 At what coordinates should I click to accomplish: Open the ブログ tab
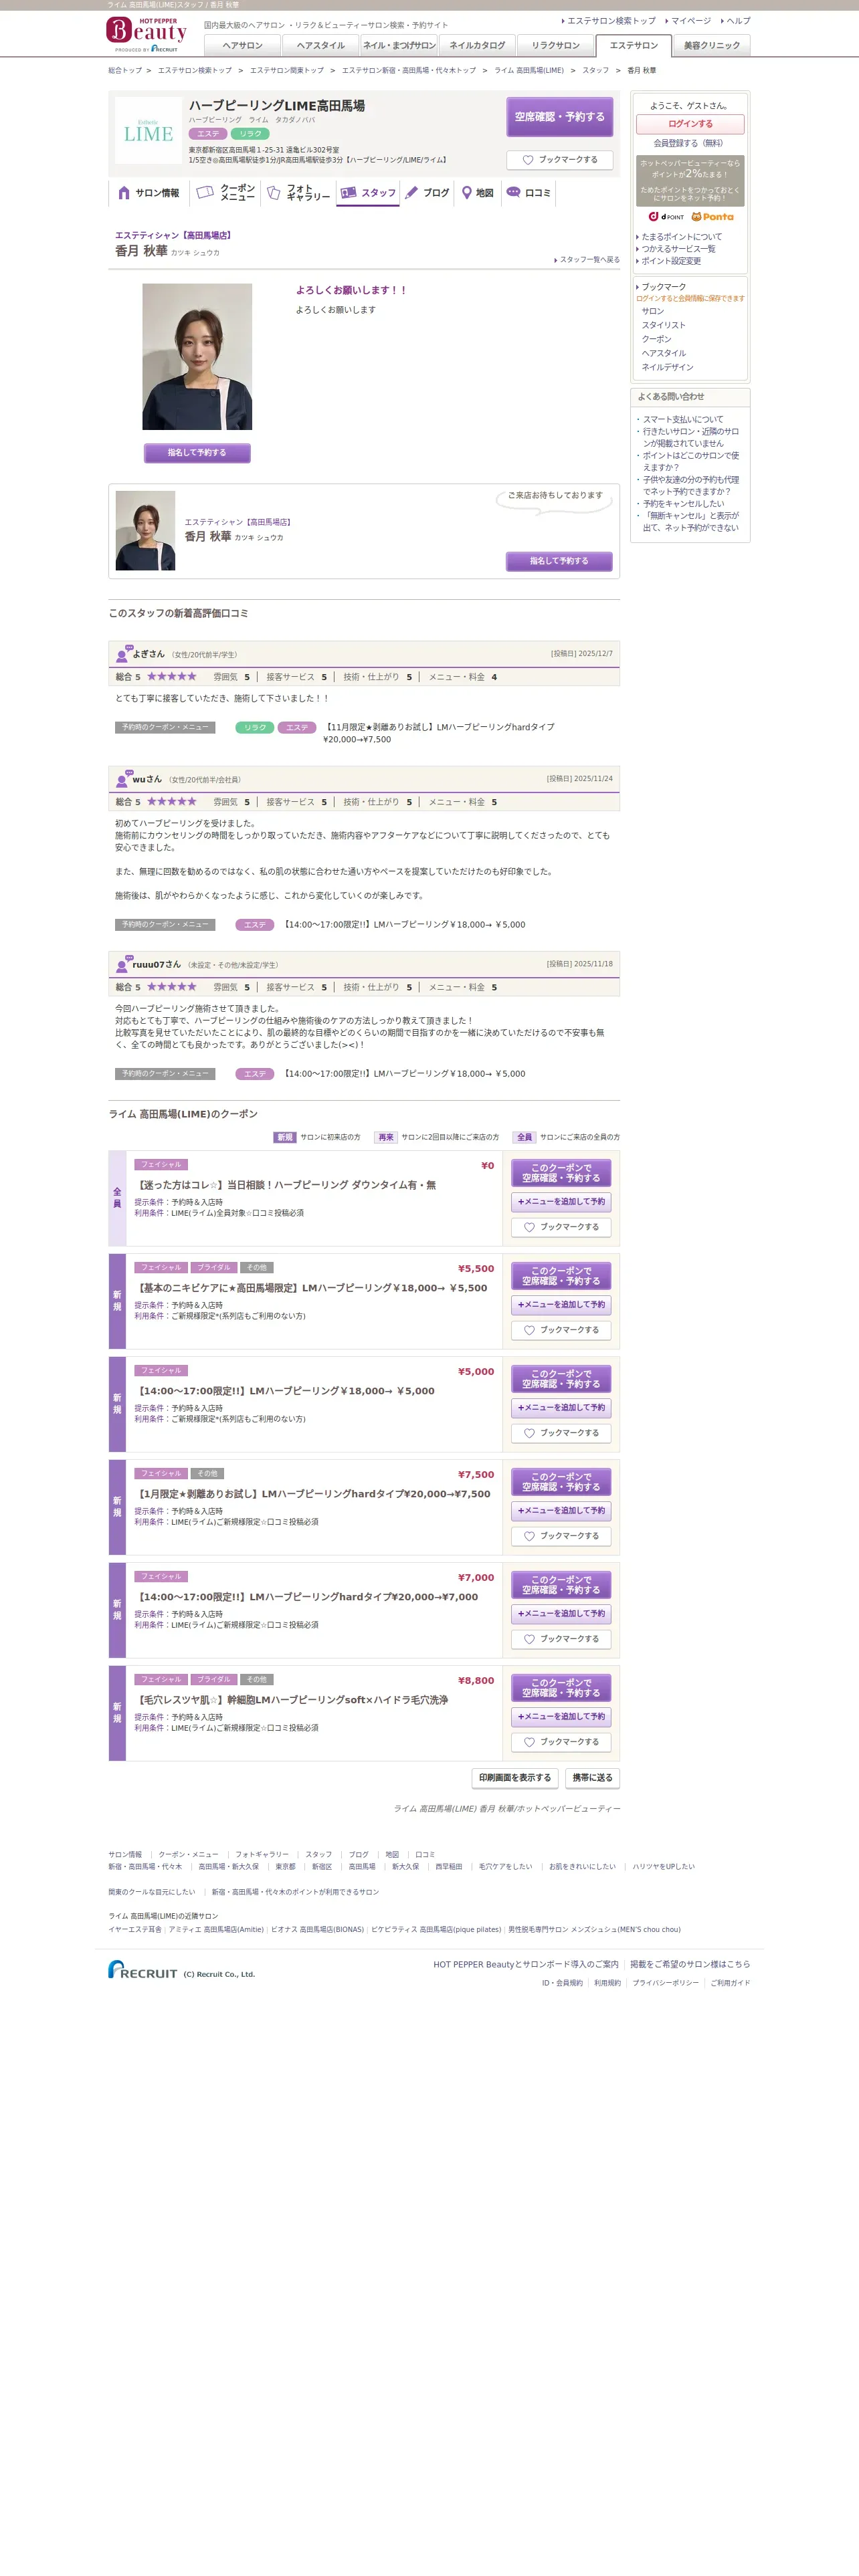(x=427, y=193)
